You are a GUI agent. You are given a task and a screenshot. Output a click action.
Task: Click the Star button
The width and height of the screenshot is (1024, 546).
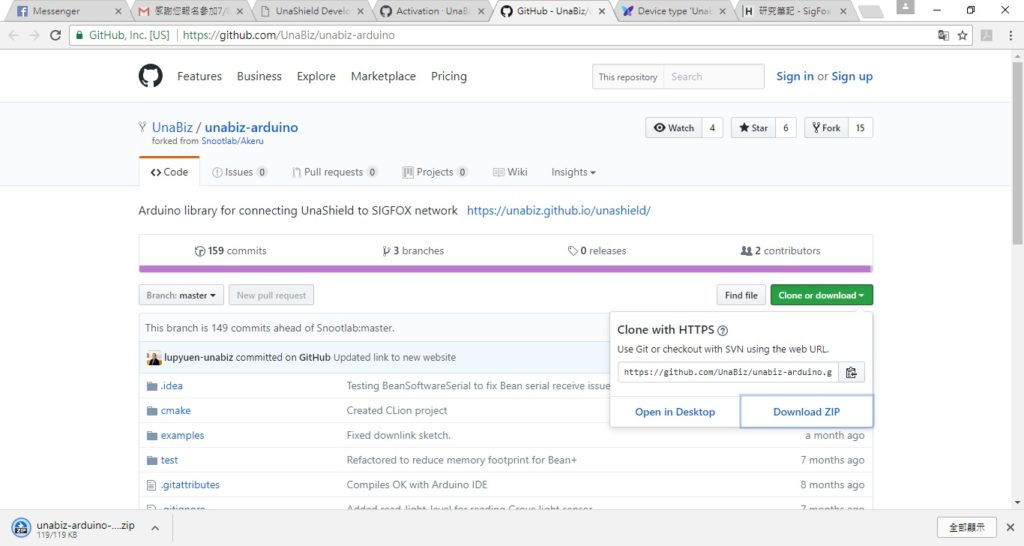point(753,128)
